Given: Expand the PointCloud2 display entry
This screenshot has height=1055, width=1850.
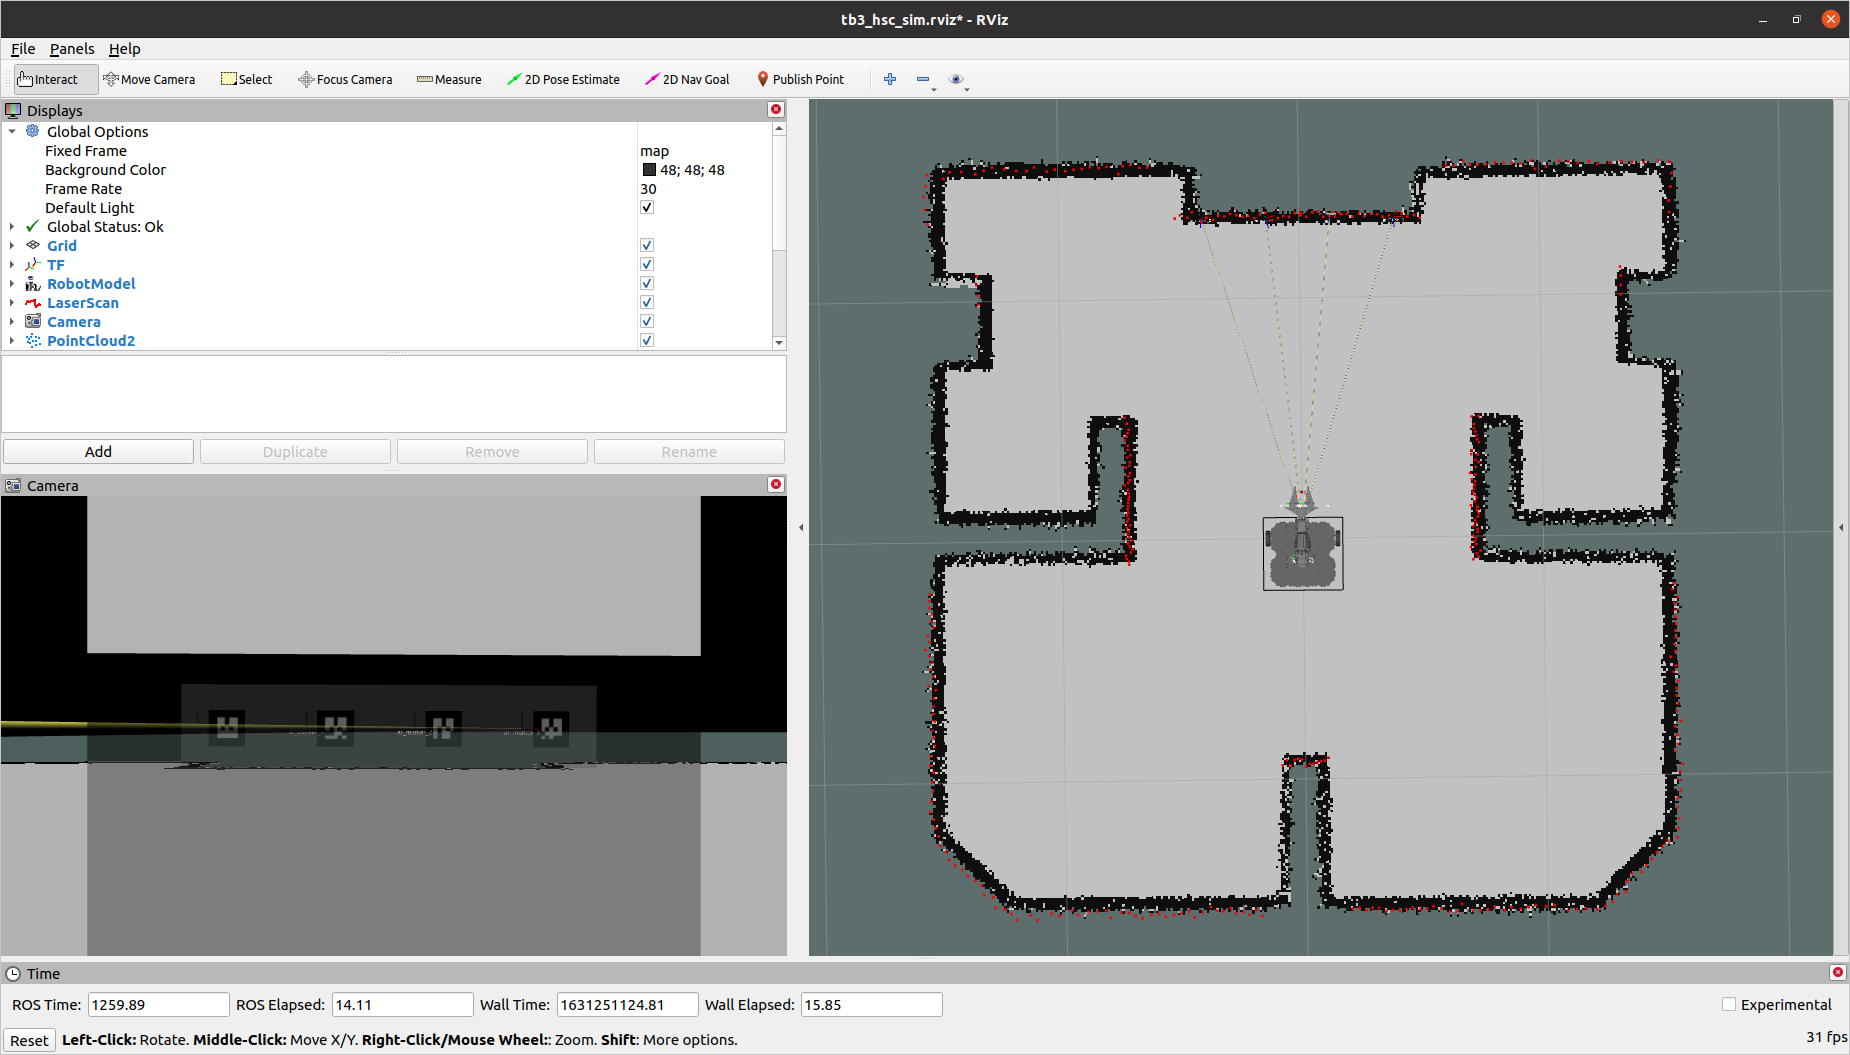Looking at the screenshot, I should pos(12,341).
